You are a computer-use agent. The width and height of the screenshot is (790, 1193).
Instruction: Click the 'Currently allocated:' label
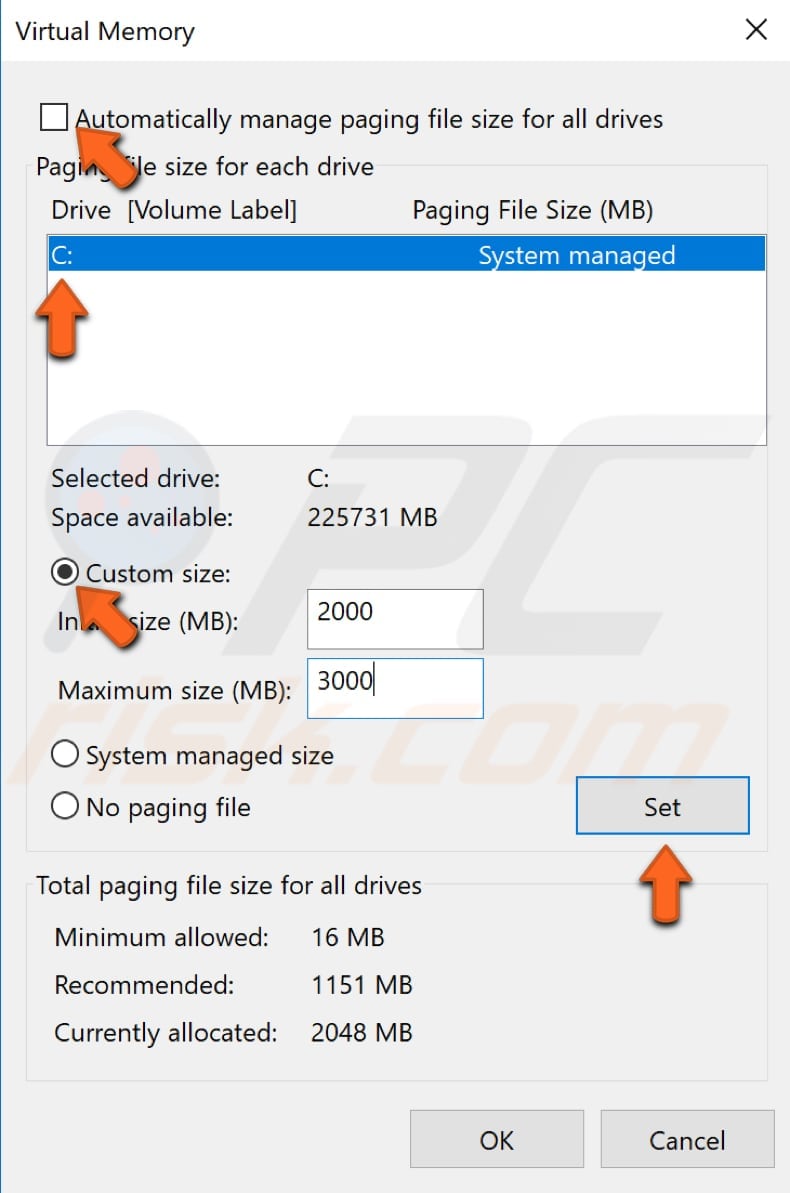[x=166, y=1032]
